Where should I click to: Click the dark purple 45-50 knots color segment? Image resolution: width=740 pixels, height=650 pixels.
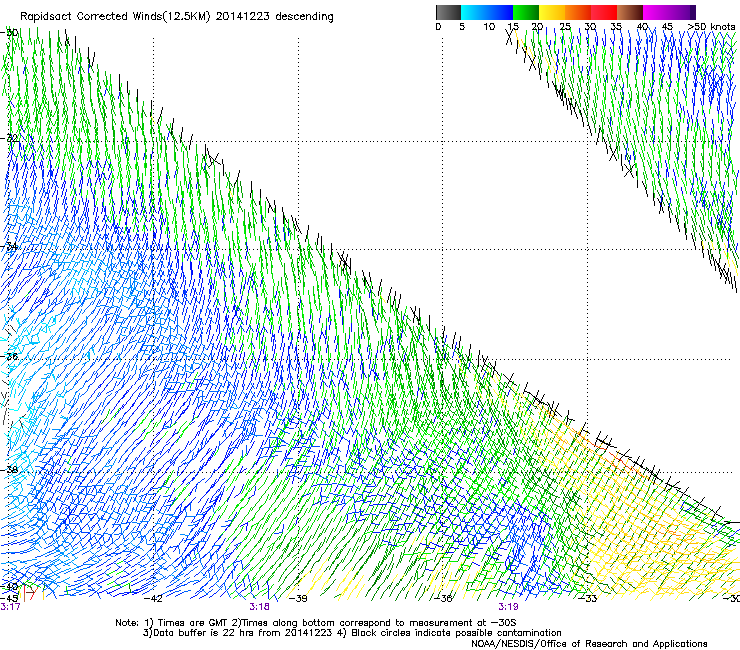coord(682,12)
